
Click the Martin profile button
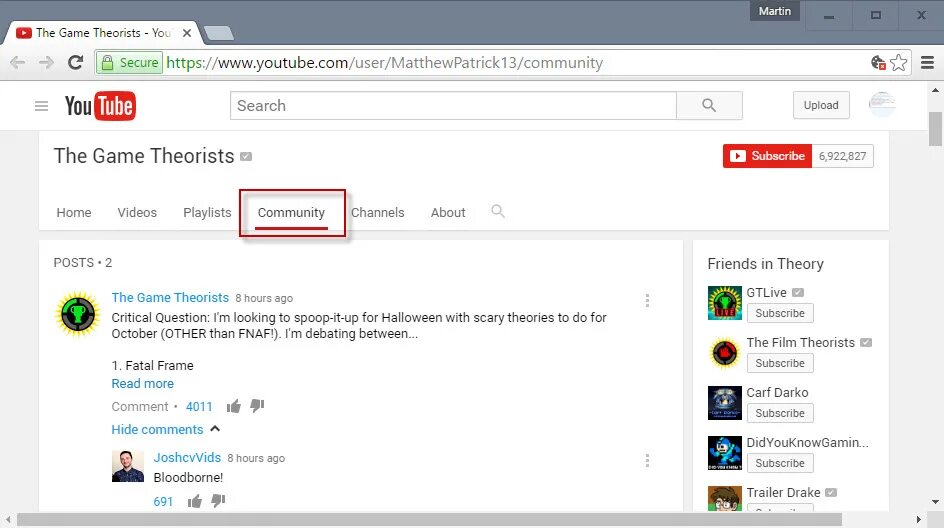click(x=774, y=11)
